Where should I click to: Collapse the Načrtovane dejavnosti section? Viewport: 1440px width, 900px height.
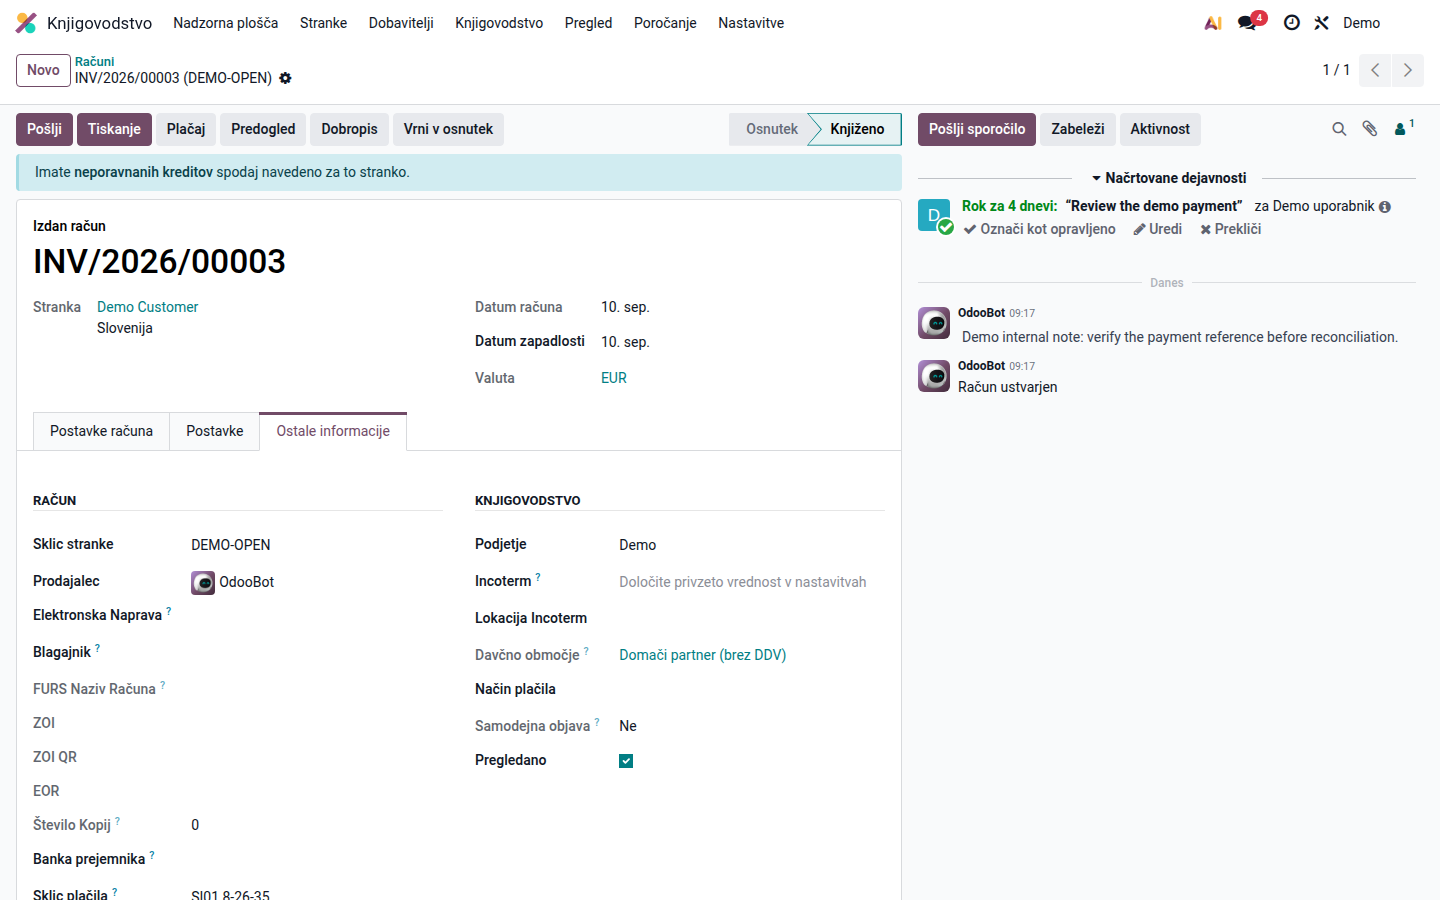click(x=1168, y=178)
